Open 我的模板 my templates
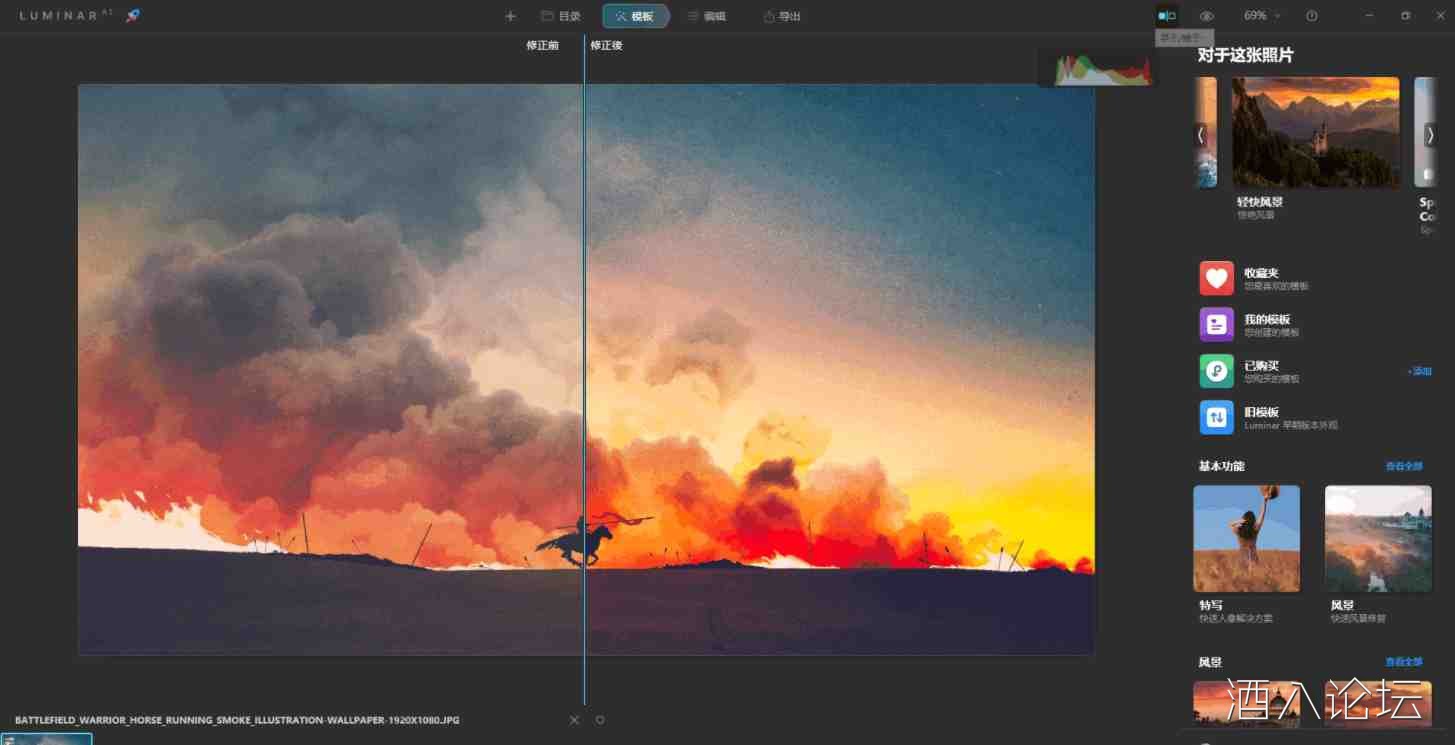Screen dimensions: 1455x745 tap(1315, 324)
